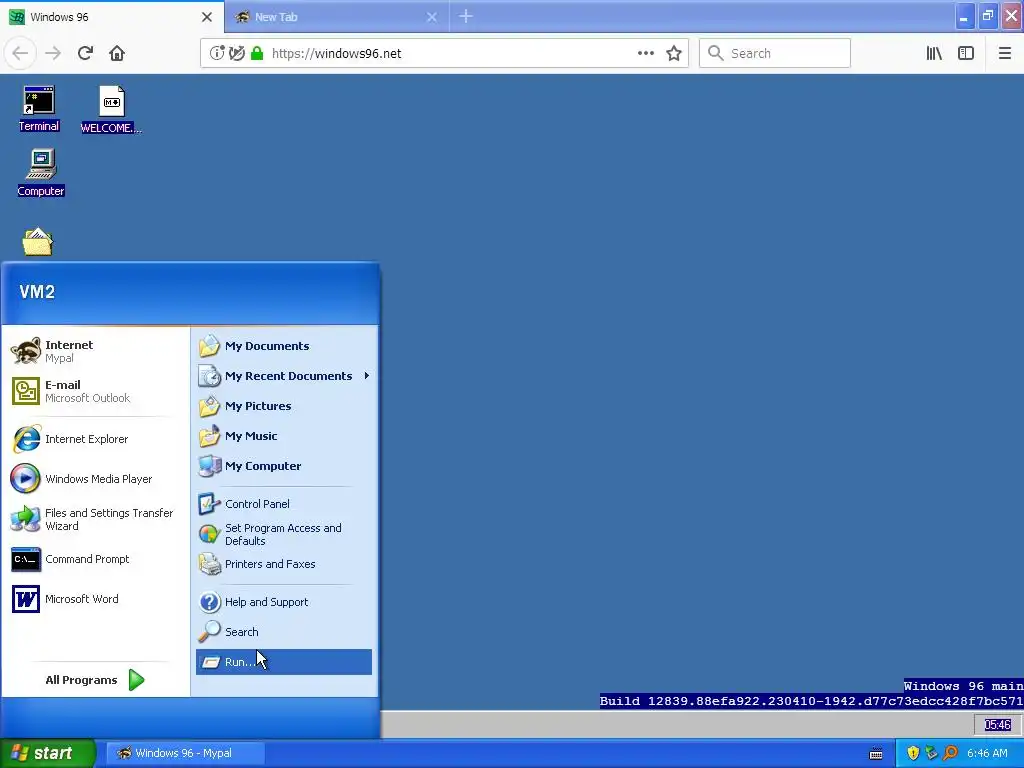Image resolution: width=1024 pixels, height=768 pixels.
Task: Open the hamburger application menu
Action: (1004, 53)
